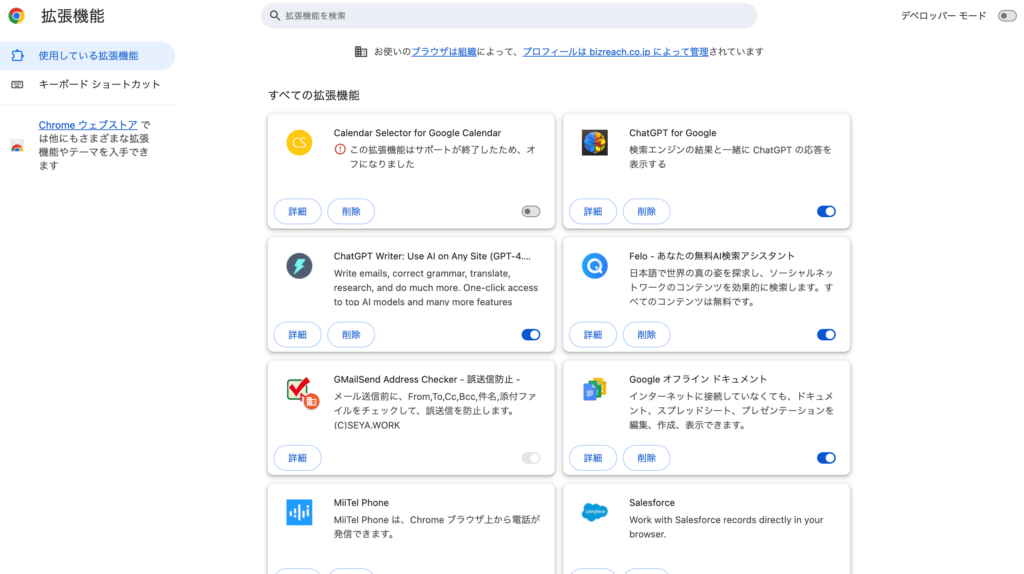Click 削除 for Calendar Selector
The height and width of the screenshot is (574, 1024).
click(351, 212)
